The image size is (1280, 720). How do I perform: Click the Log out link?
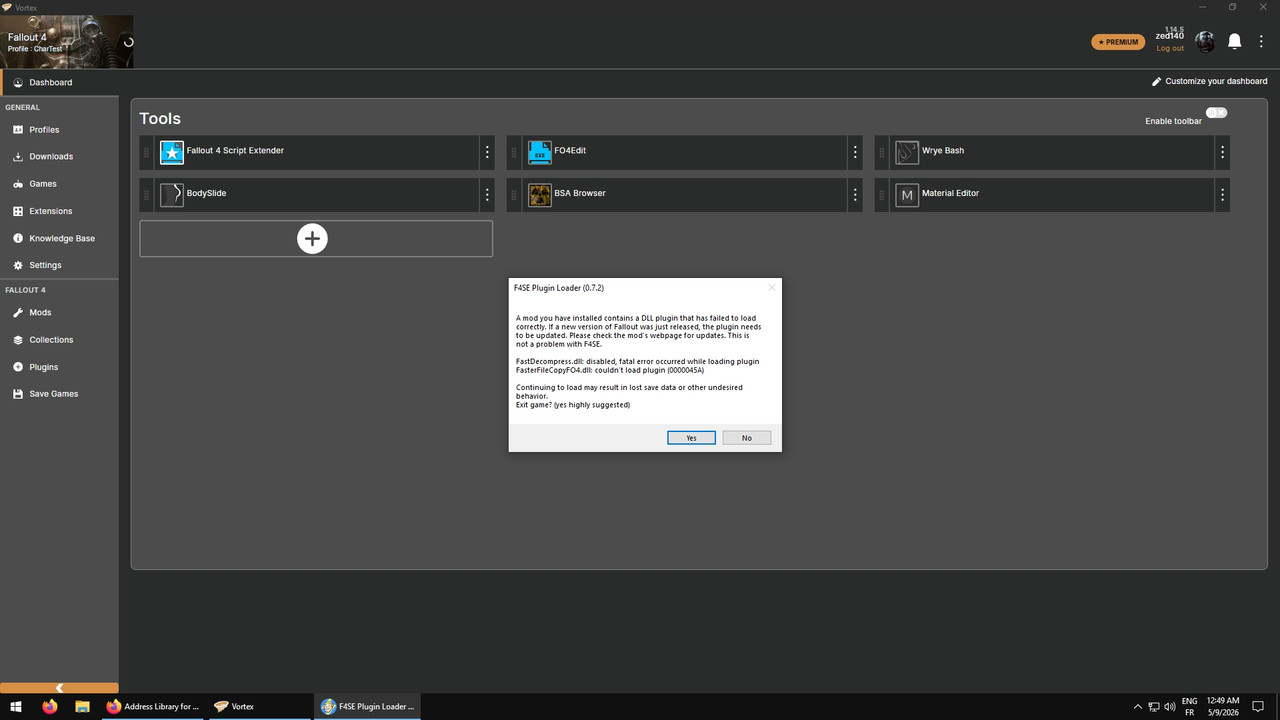[x=1170, y=48]
